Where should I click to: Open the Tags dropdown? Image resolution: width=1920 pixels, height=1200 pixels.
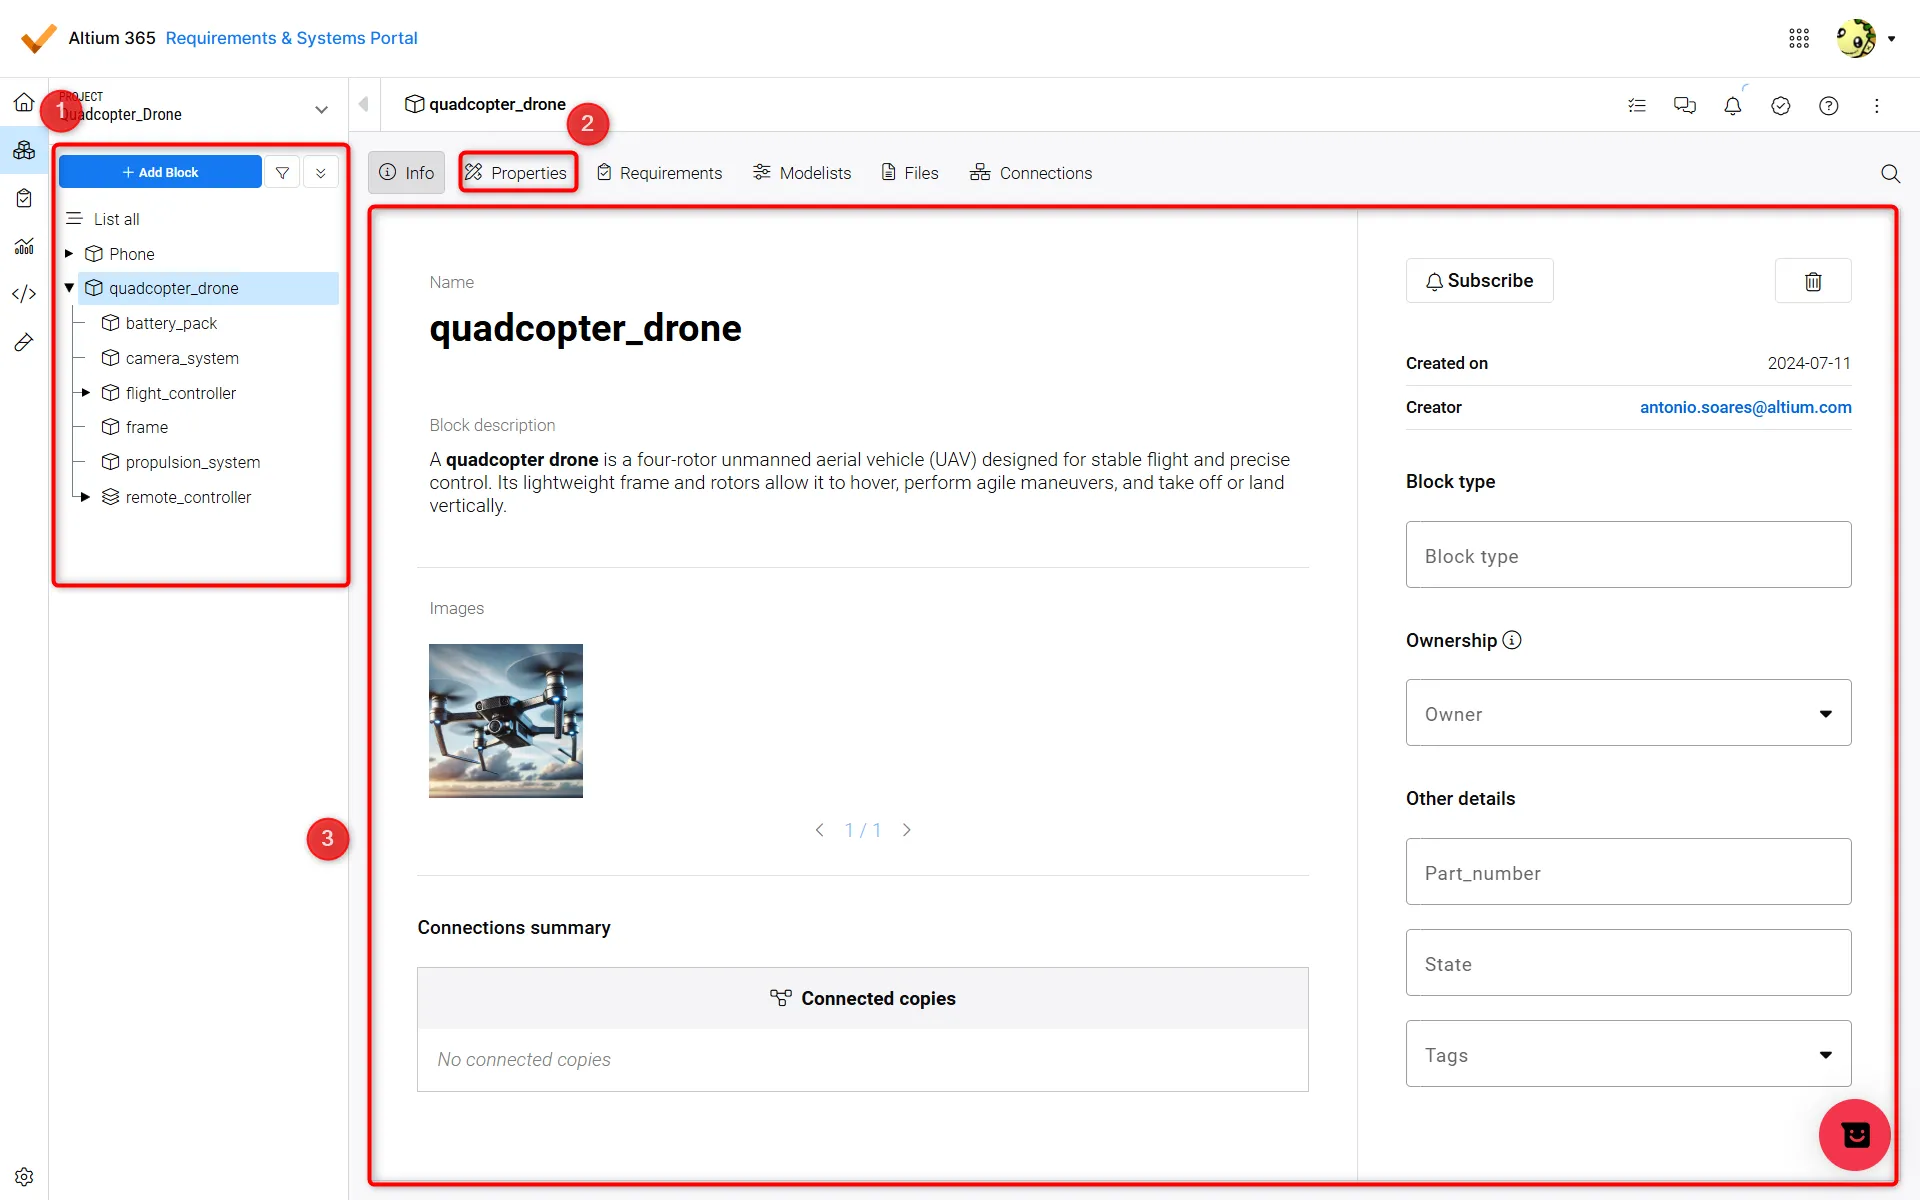click(1627, 1054)
